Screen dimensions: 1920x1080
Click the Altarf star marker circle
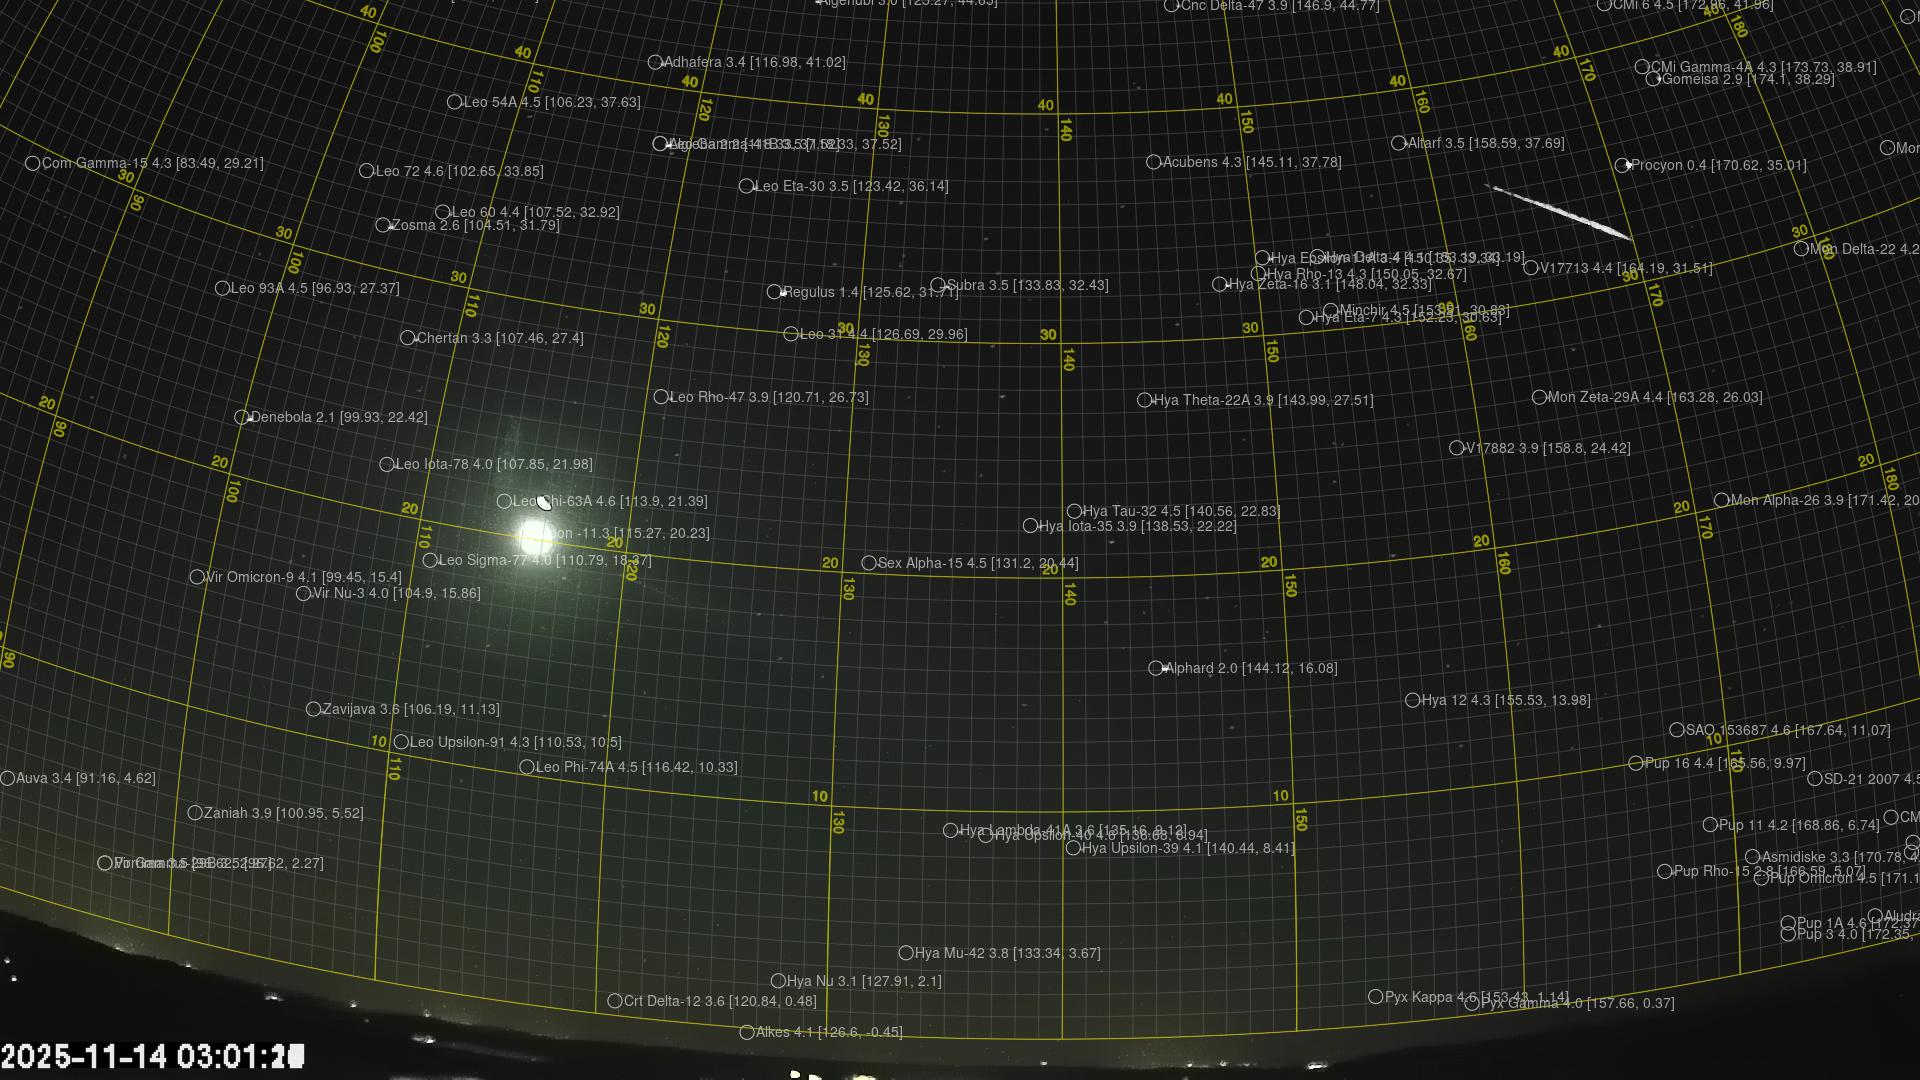point(1398,143)
